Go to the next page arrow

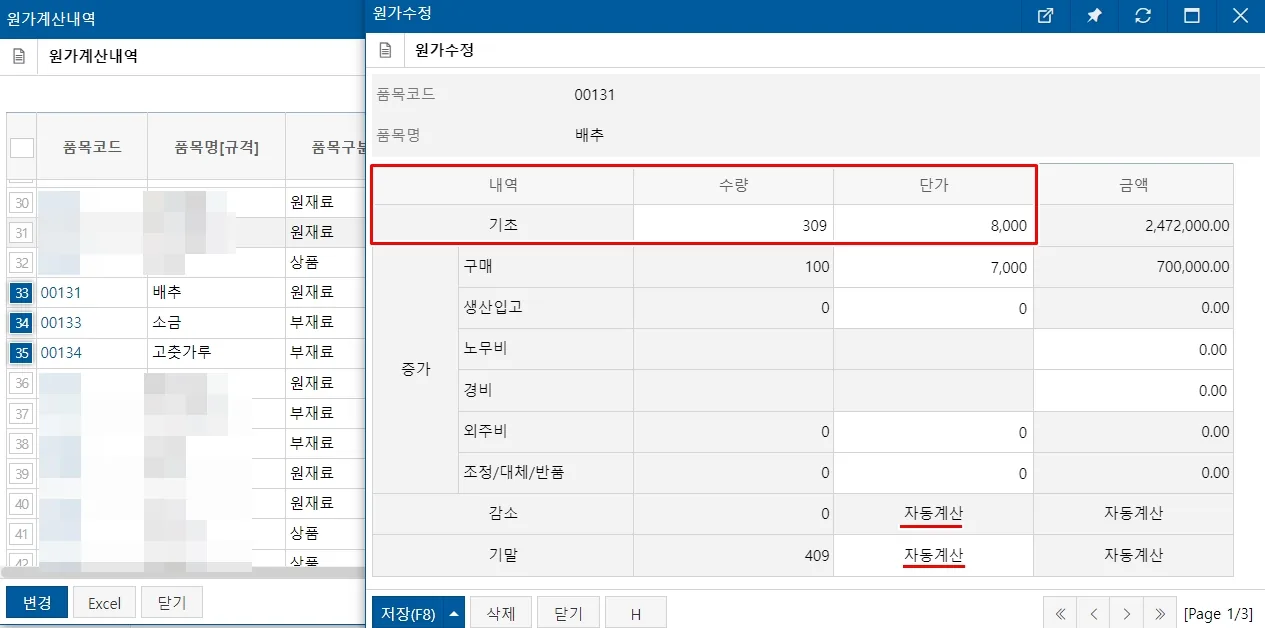(1127, 614)
